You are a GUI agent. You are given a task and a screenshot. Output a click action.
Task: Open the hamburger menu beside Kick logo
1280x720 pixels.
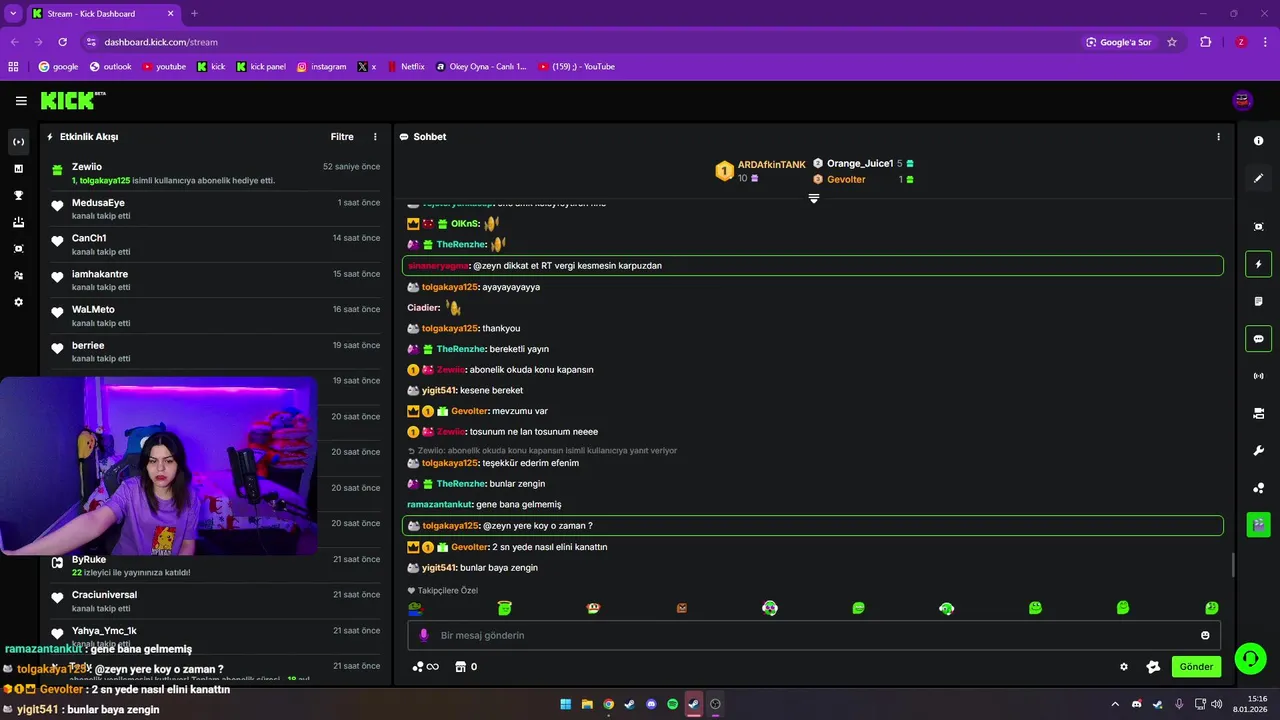(x=21, y=101)
